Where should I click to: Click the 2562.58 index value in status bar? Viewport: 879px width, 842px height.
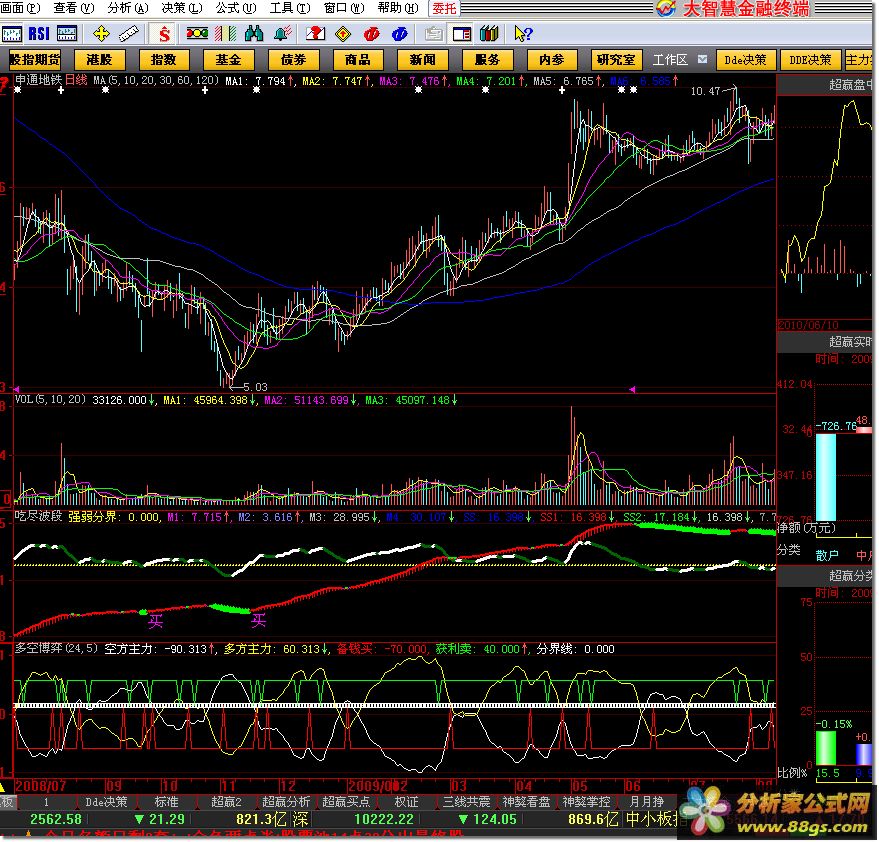click(55, 820)
